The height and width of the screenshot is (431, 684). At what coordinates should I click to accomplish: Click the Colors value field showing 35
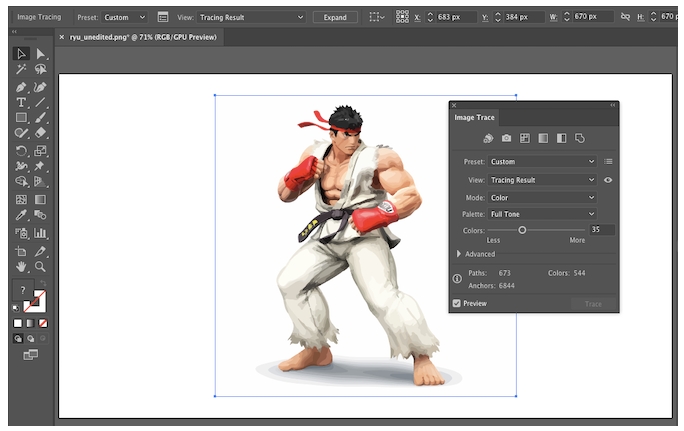[602, 230]
